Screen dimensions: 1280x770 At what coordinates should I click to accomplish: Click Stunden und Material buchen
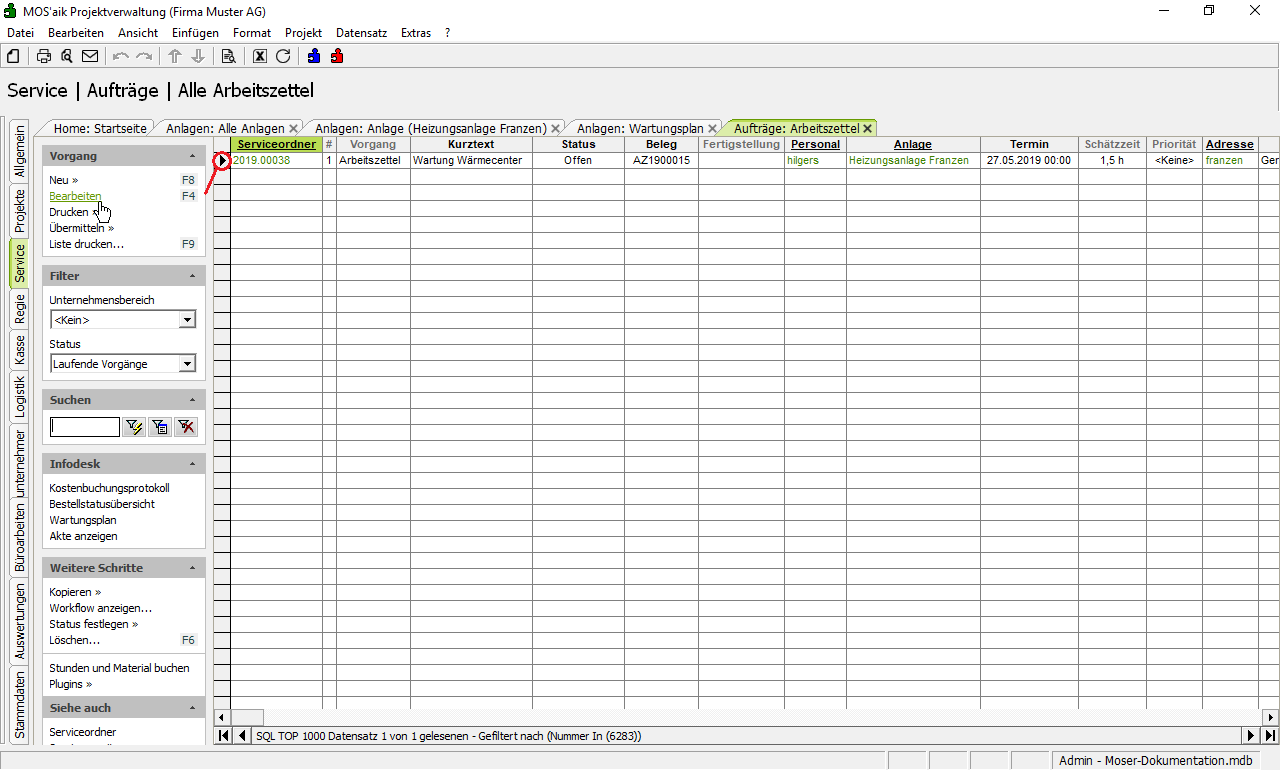119,668
